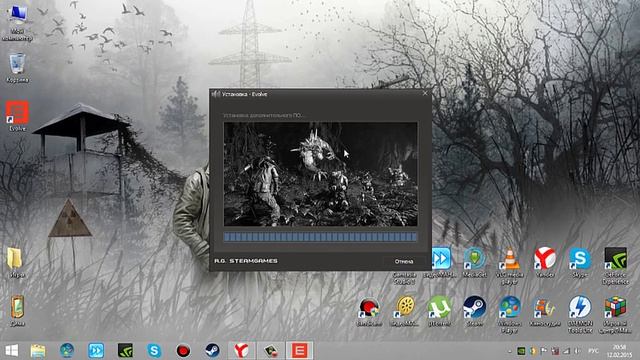Open Steam from the taskbar
The width and height of the screenshot is (640, 360).
(212, 350)
